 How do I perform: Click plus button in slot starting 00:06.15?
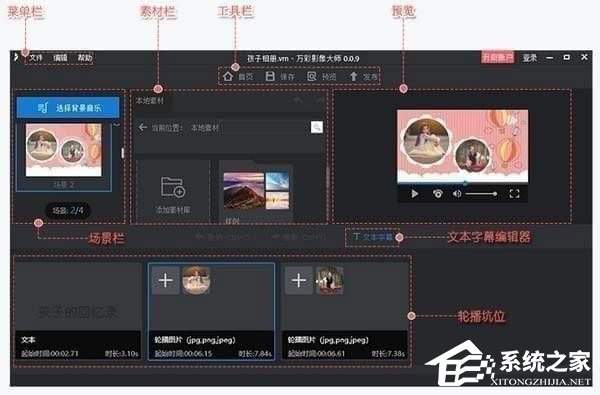coord(165,281)
